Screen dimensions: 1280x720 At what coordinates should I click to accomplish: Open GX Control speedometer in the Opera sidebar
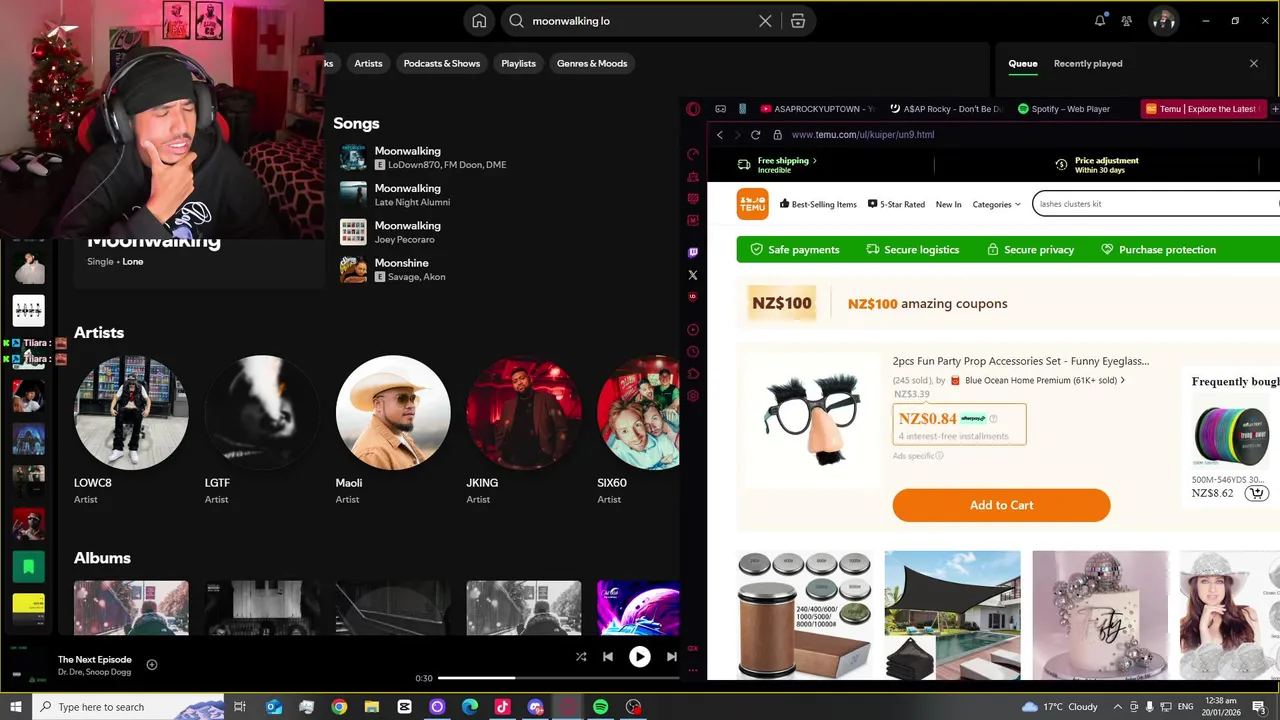coord(693,154)
